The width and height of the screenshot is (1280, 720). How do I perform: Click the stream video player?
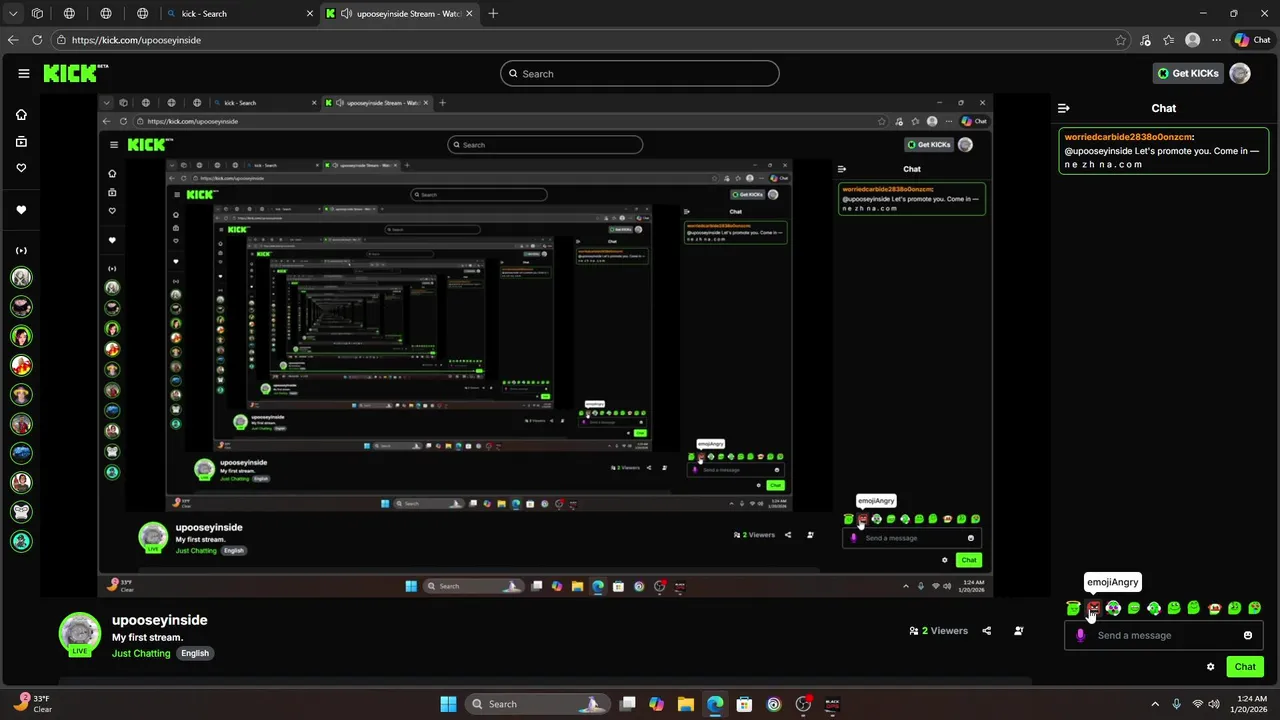(x=545, y=345)
